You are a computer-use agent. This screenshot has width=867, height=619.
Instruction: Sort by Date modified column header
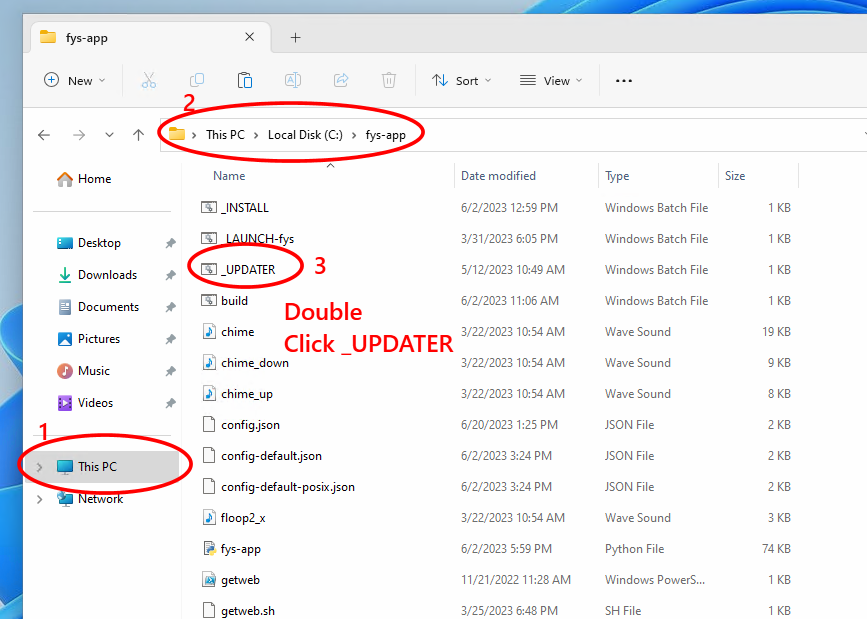pos(498,176)
